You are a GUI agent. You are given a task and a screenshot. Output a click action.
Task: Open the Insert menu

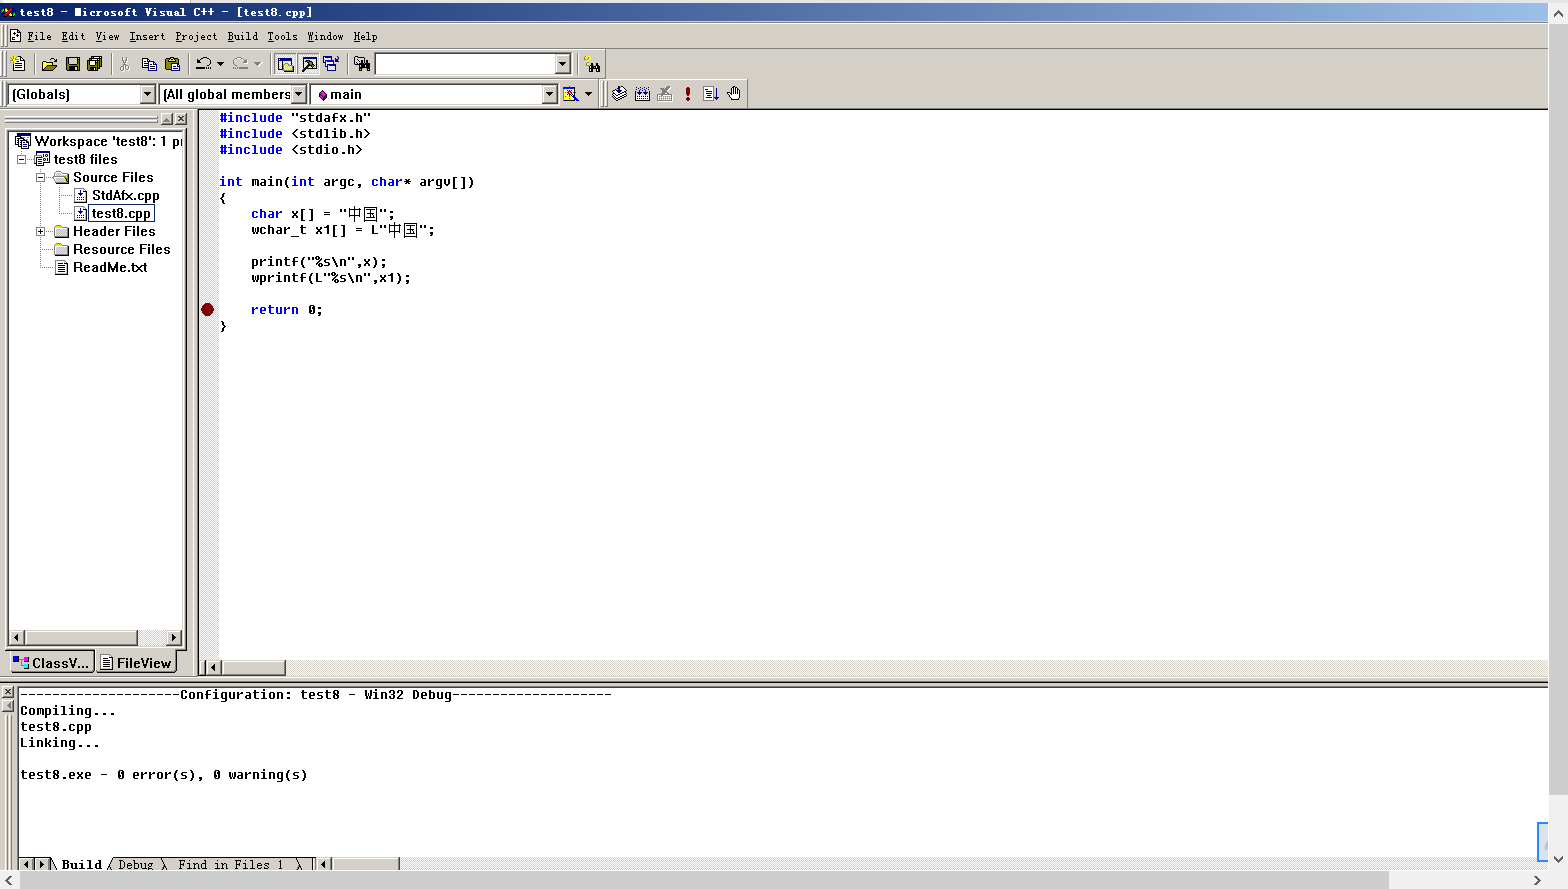(147, 36)
